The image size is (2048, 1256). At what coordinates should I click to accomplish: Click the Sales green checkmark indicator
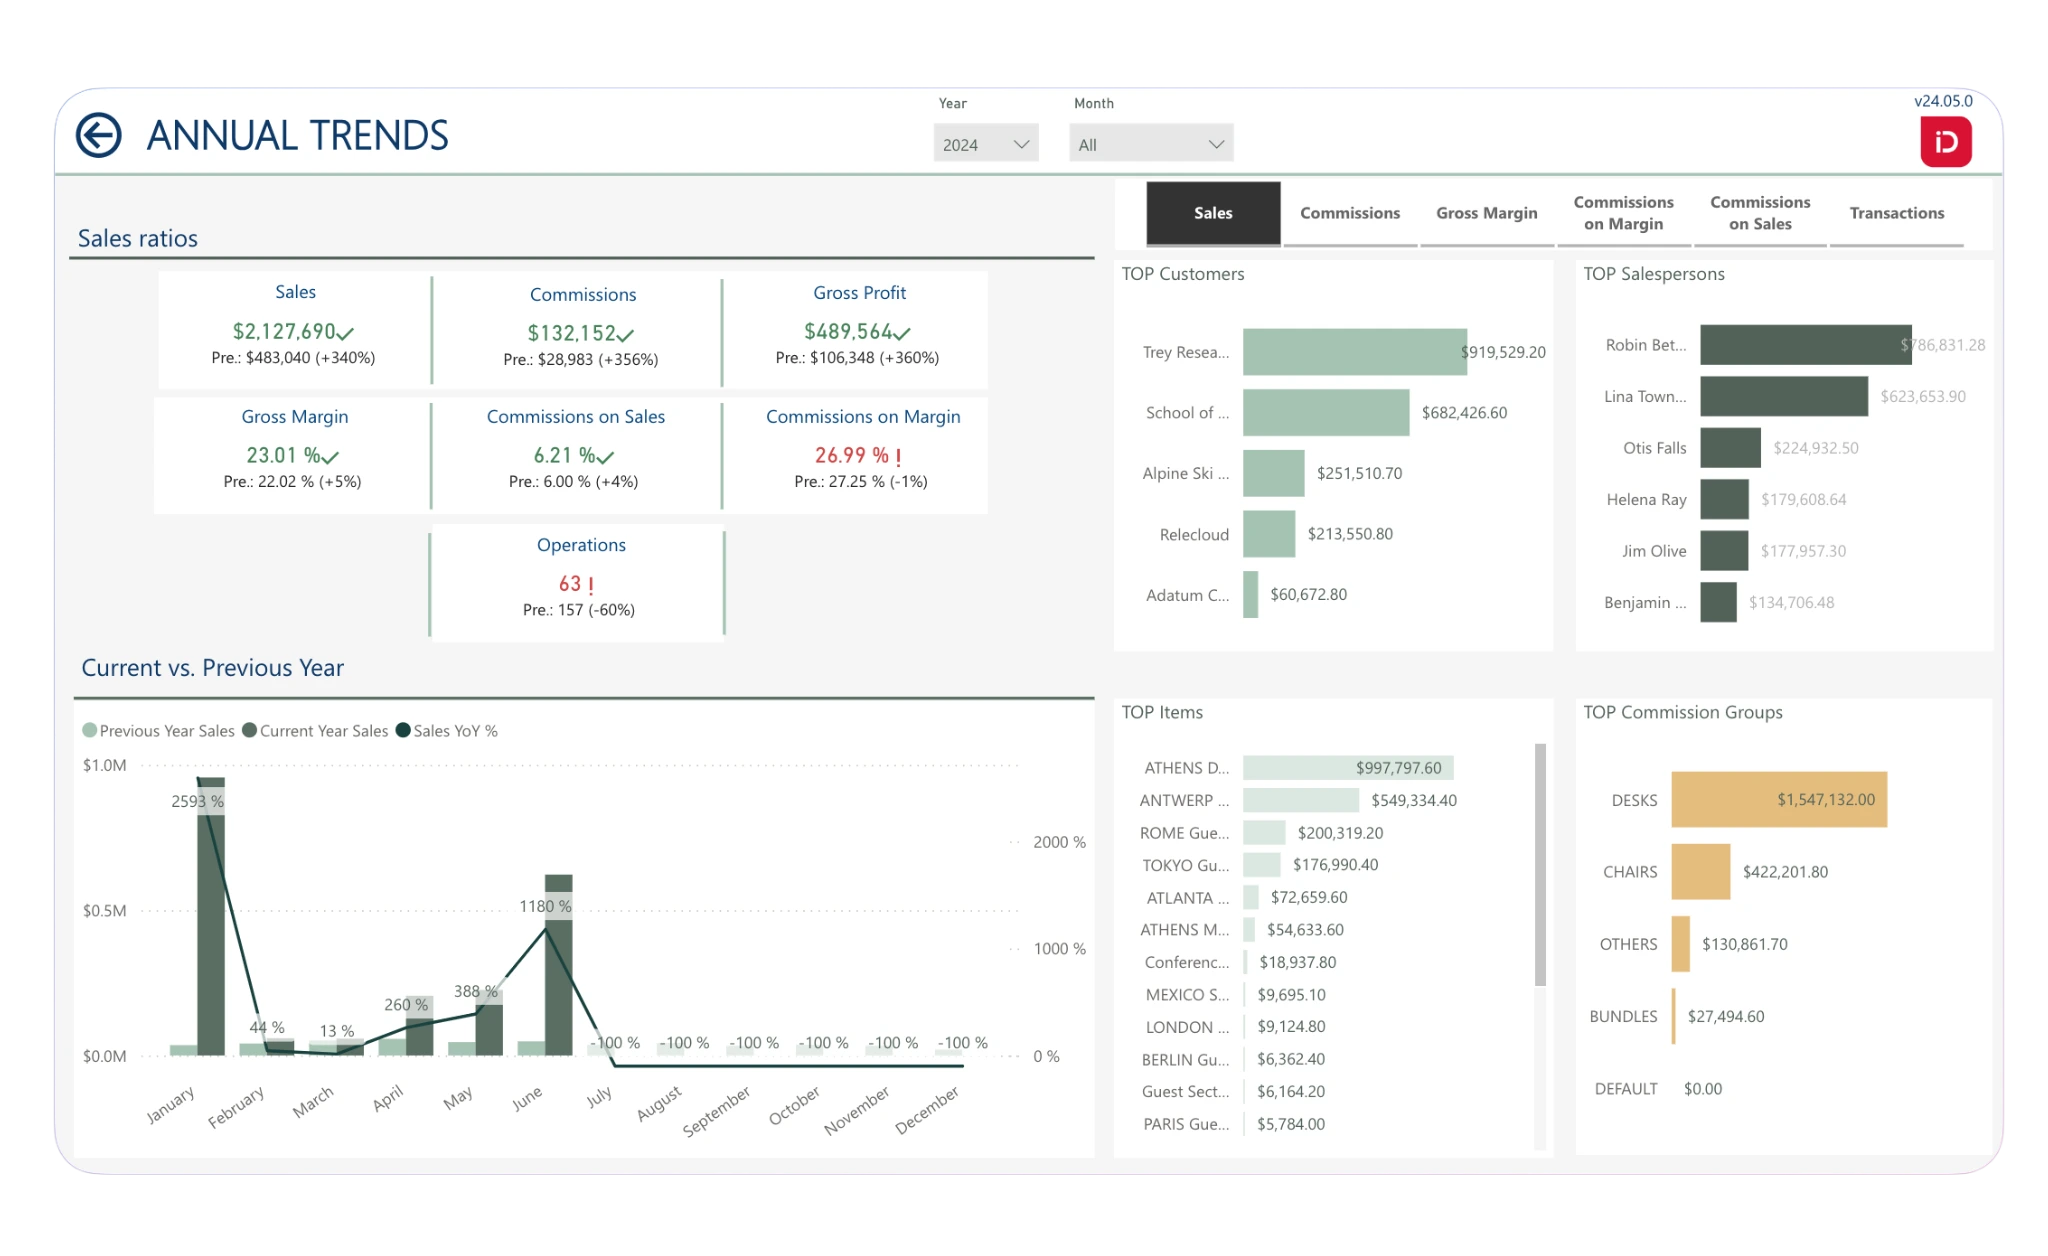point(346,333)
